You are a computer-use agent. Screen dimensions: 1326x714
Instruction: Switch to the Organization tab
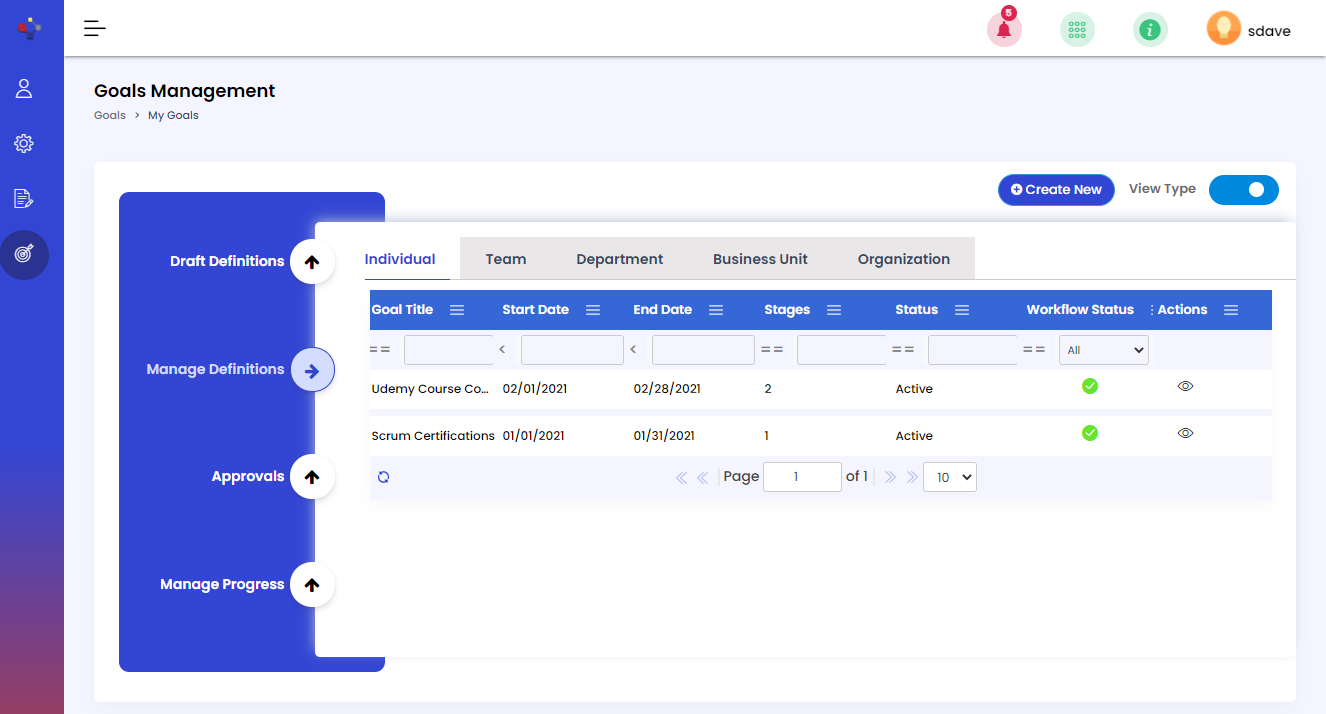point(903,259)
